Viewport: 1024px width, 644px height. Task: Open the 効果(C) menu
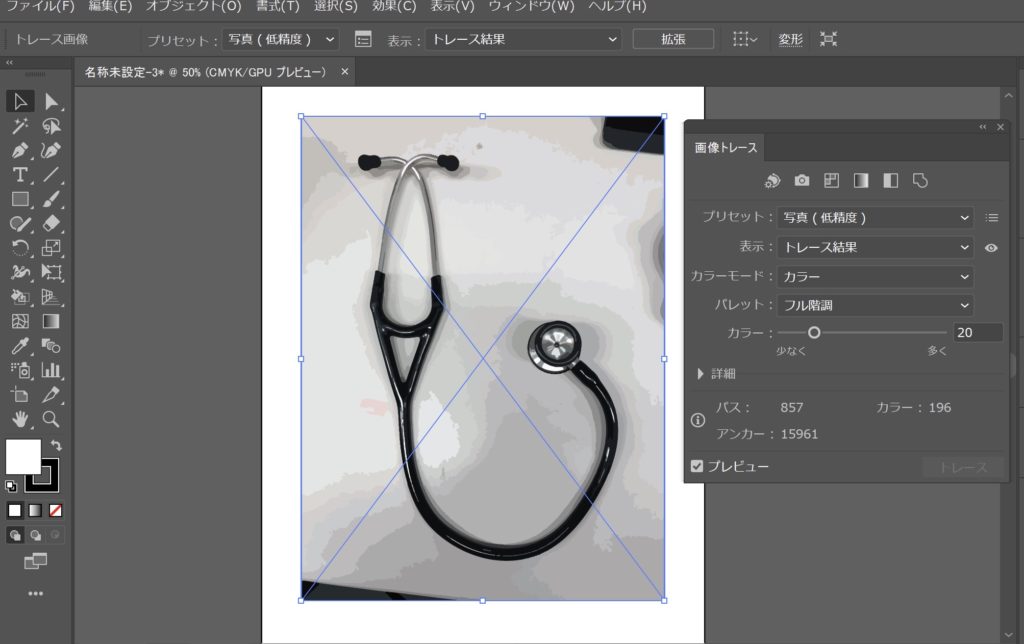point(394,7)
